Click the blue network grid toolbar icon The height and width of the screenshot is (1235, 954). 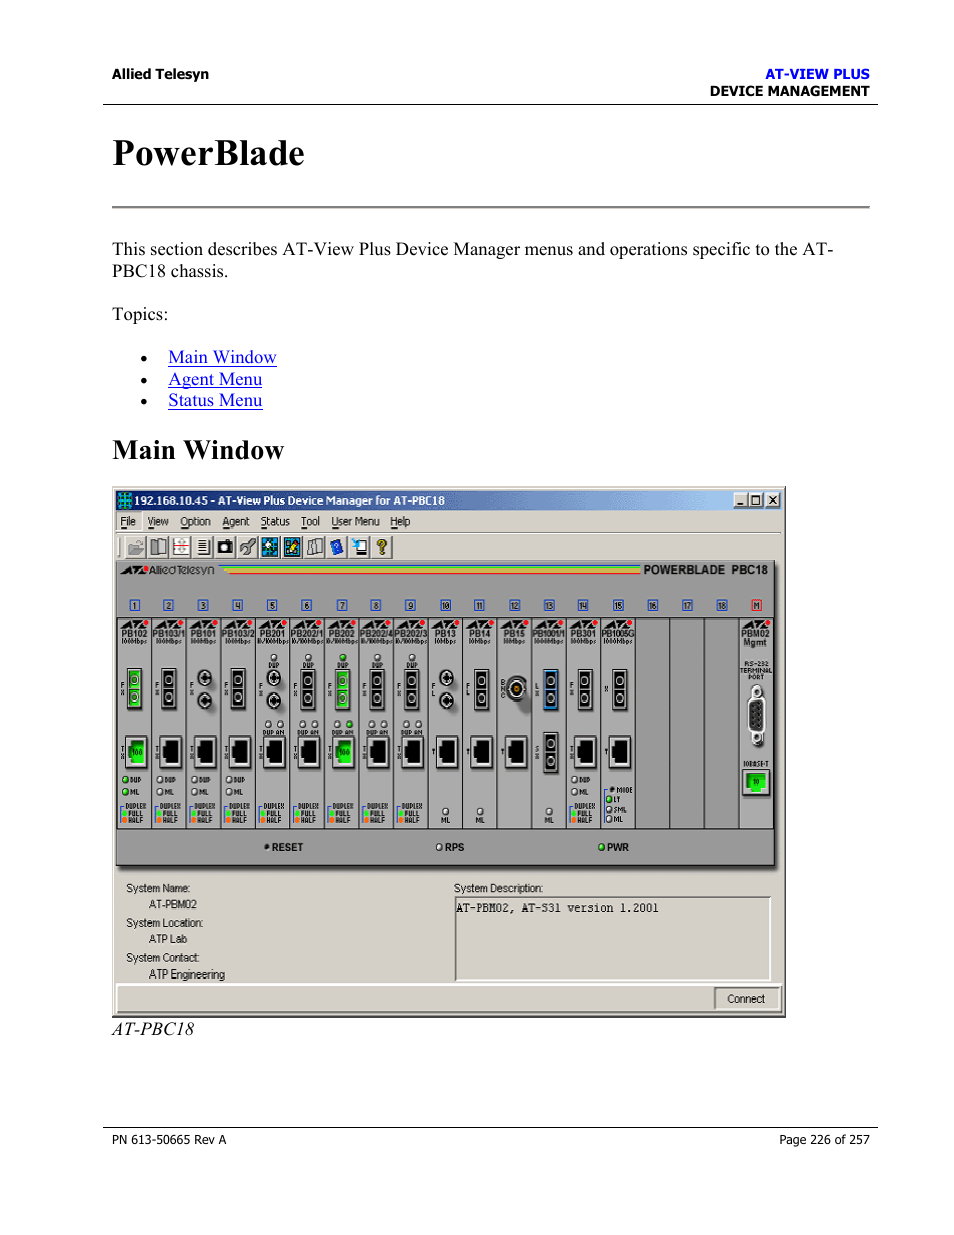coord(270,547)
